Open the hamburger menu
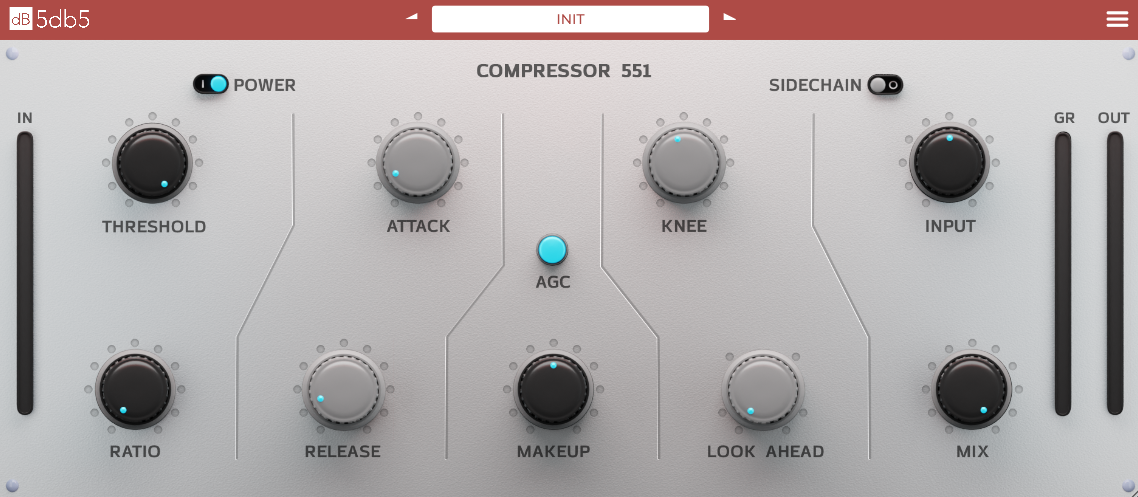Image resolution: width=1138 pixels, height=497 pixels. tap(1117, 20)
